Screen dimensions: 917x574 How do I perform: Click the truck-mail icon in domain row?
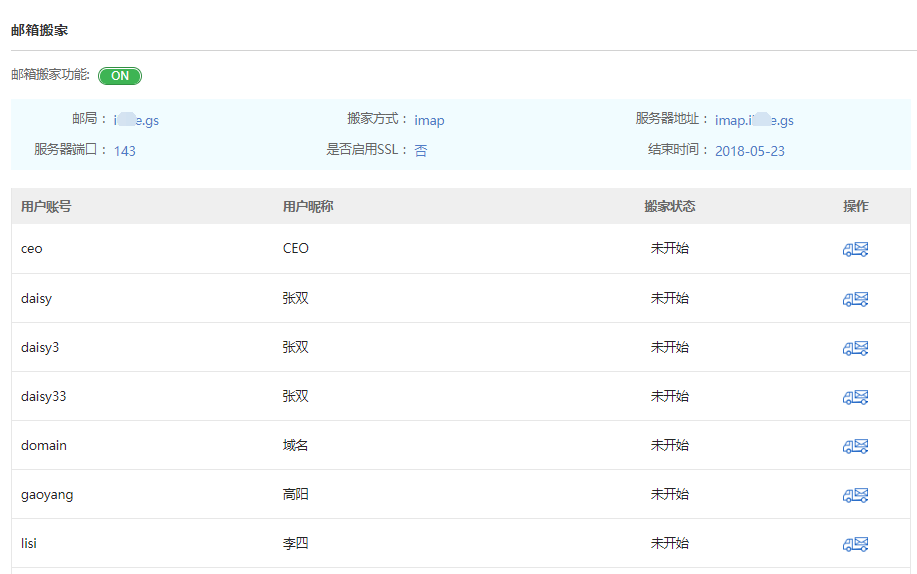coord(855,445)
